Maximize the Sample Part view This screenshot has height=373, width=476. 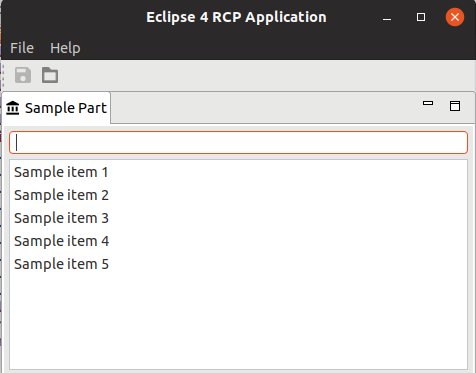click(455, 106)
